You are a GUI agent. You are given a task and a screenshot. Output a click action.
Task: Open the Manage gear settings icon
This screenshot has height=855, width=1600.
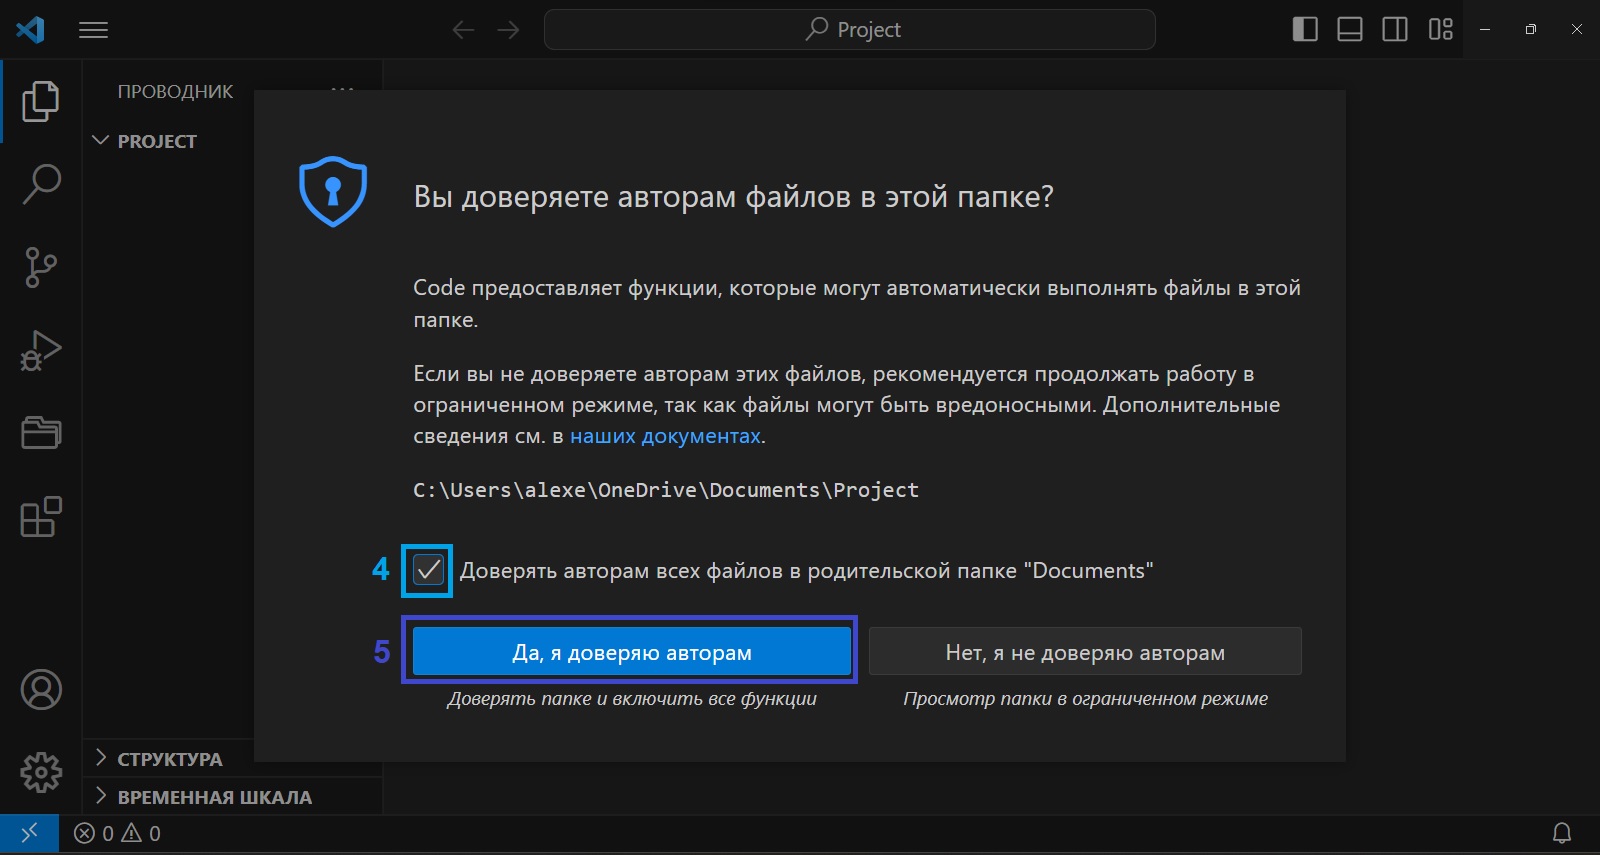tap(41, 772)
